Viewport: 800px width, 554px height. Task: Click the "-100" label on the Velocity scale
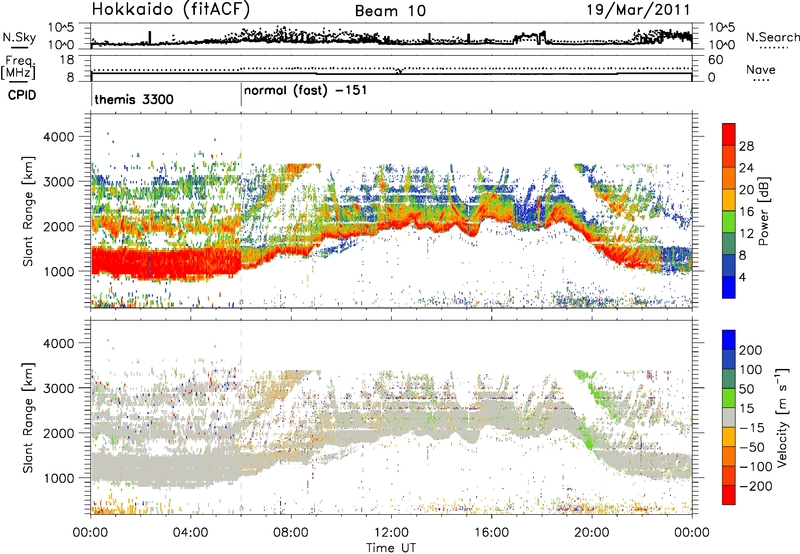(755, 467)
